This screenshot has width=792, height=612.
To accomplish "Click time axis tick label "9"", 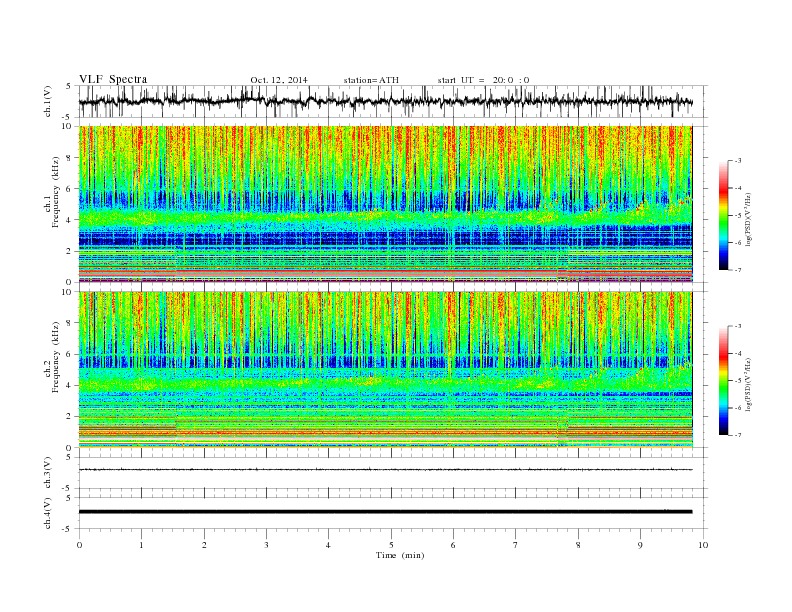I will coord(640,545).
